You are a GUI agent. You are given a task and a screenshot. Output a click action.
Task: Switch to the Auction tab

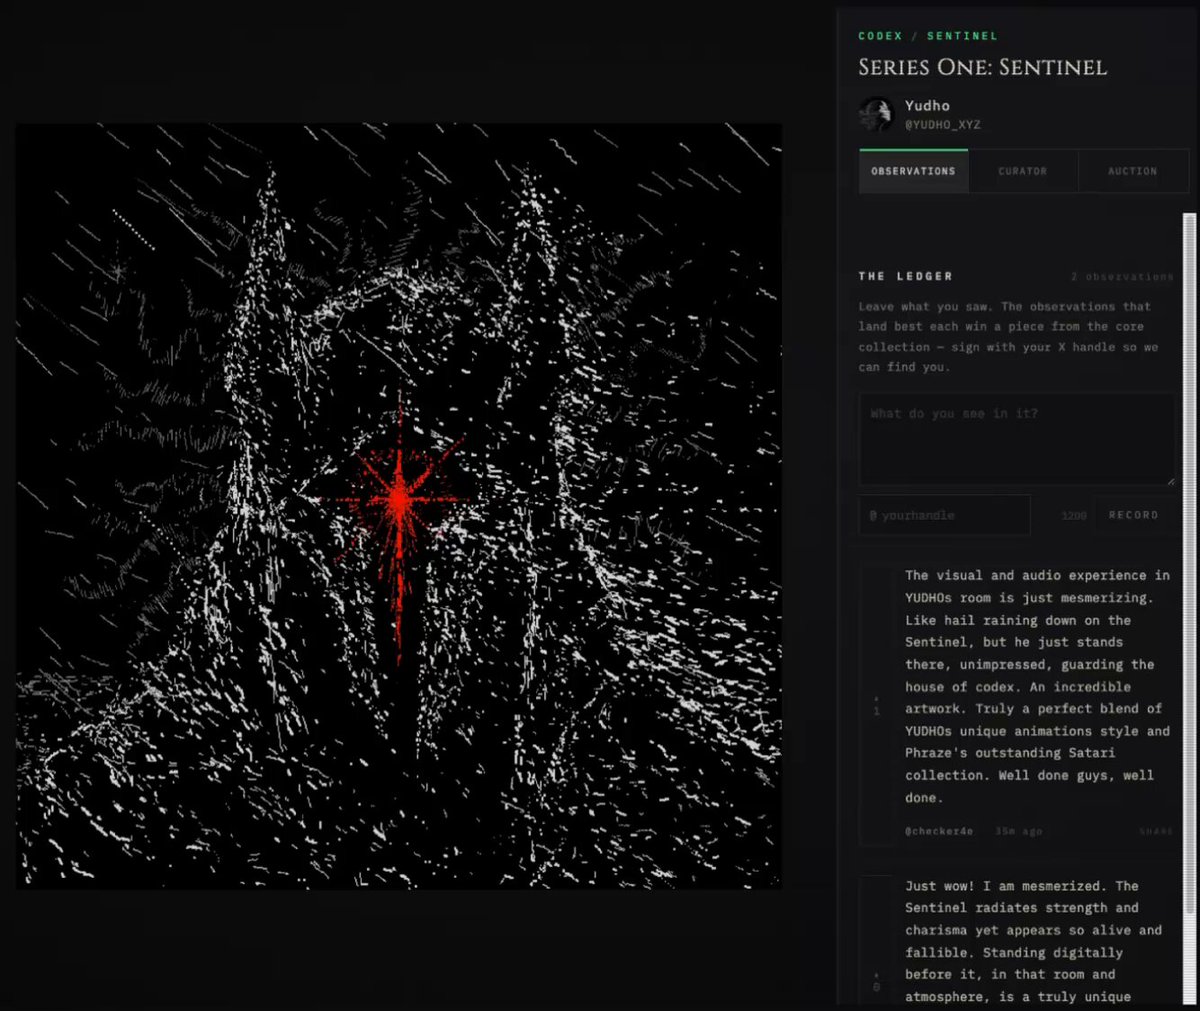1133,171
